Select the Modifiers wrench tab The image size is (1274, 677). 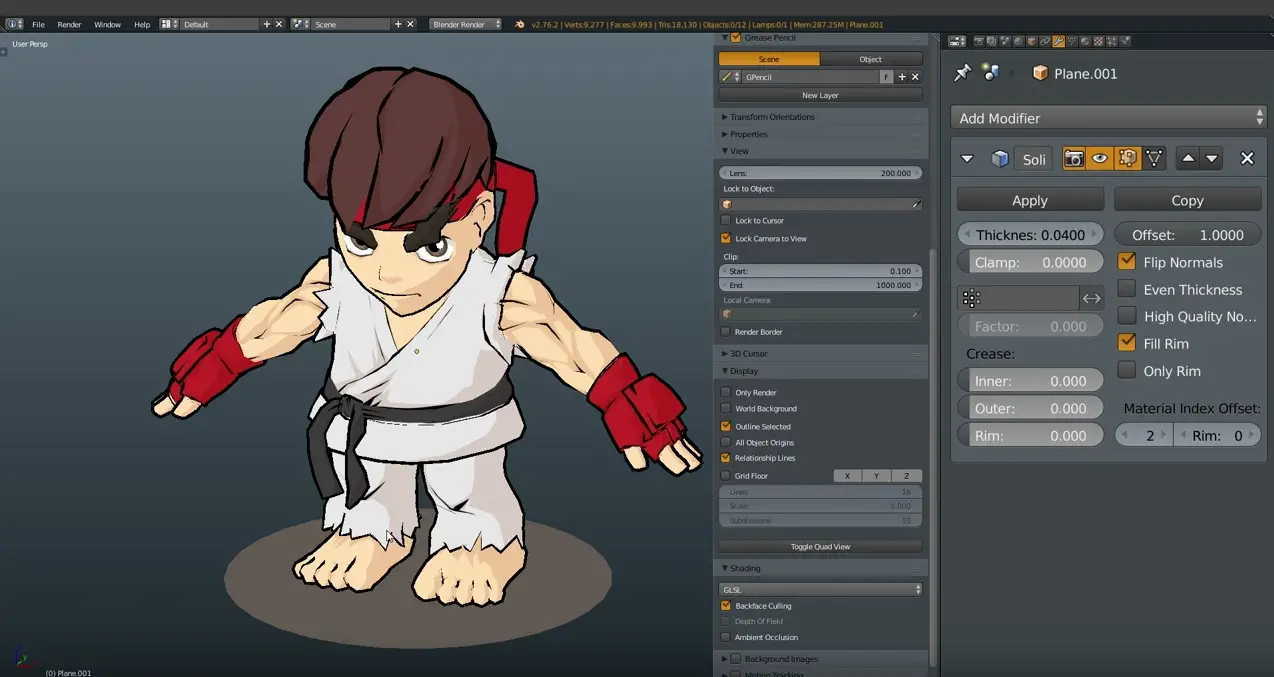click(x=1058, y=41)
